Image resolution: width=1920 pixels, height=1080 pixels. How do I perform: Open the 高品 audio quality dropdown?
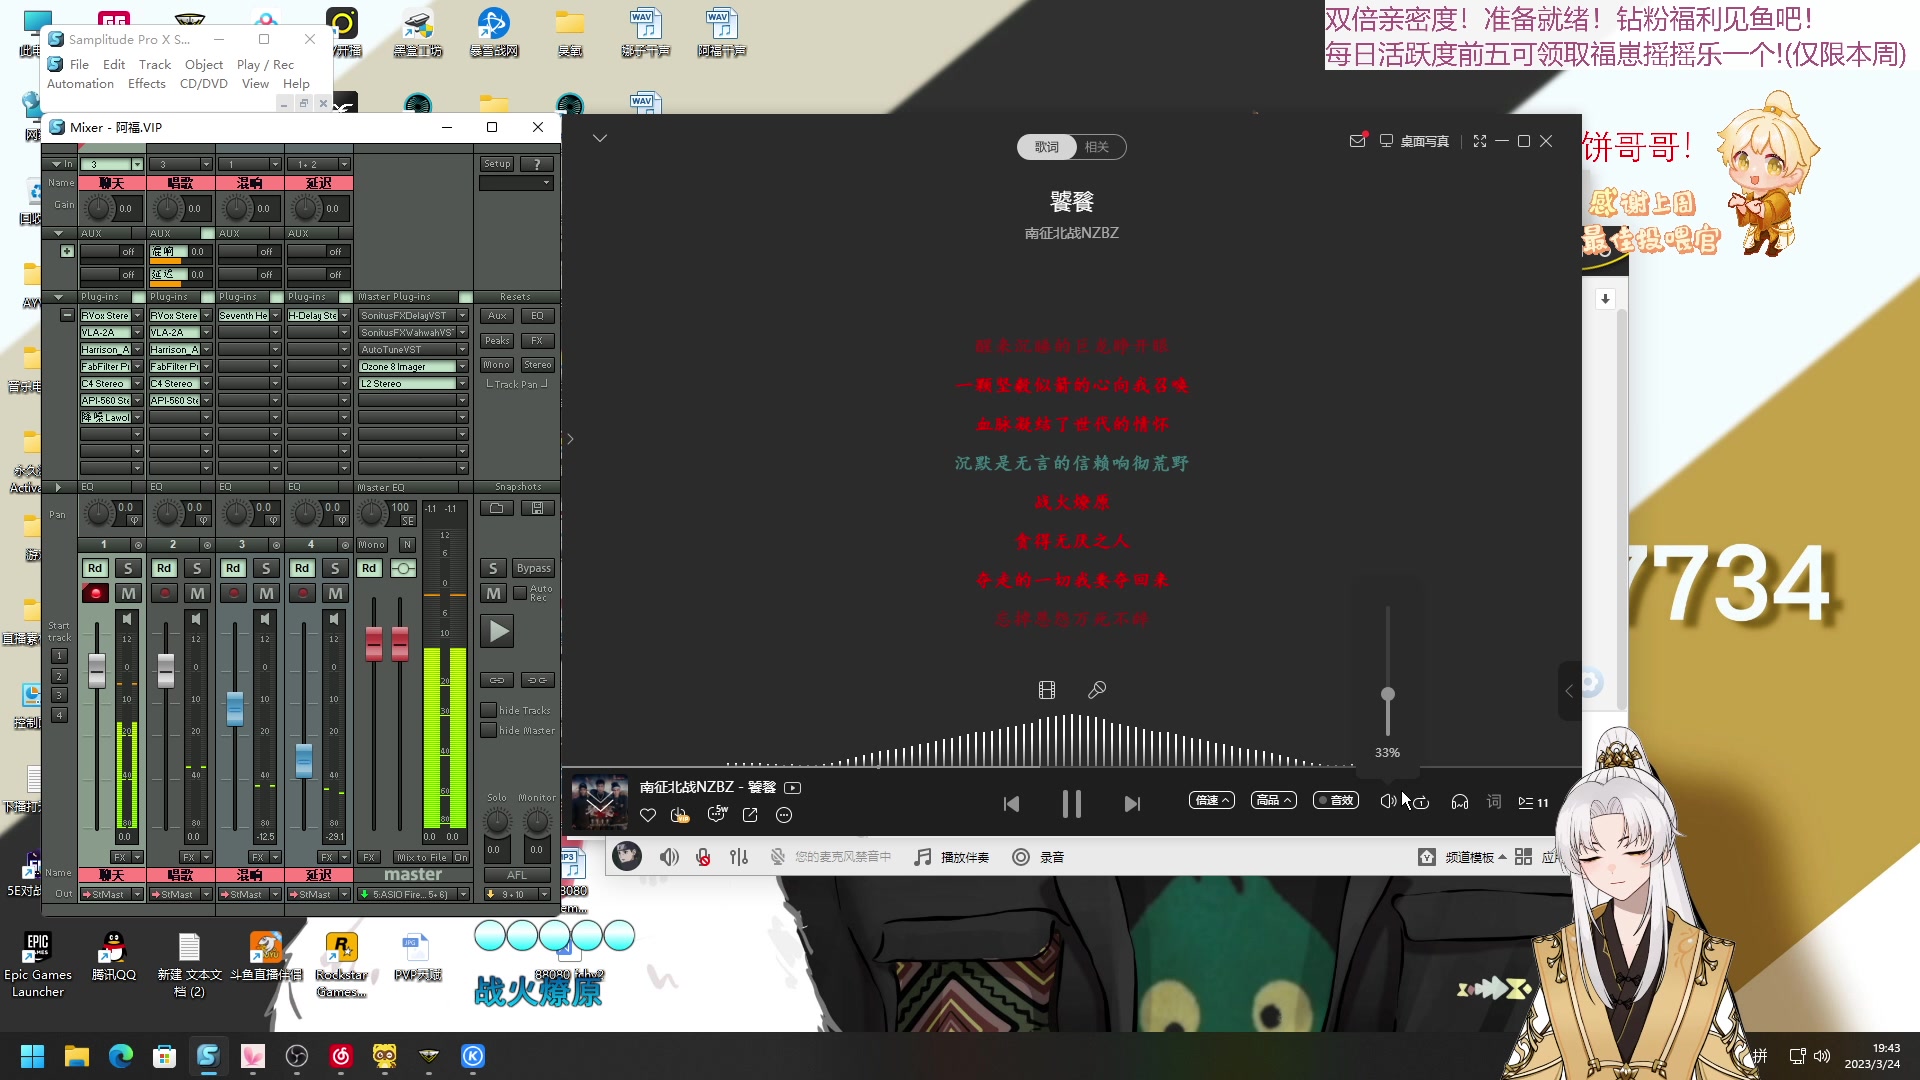click(x=1273, y=800)
